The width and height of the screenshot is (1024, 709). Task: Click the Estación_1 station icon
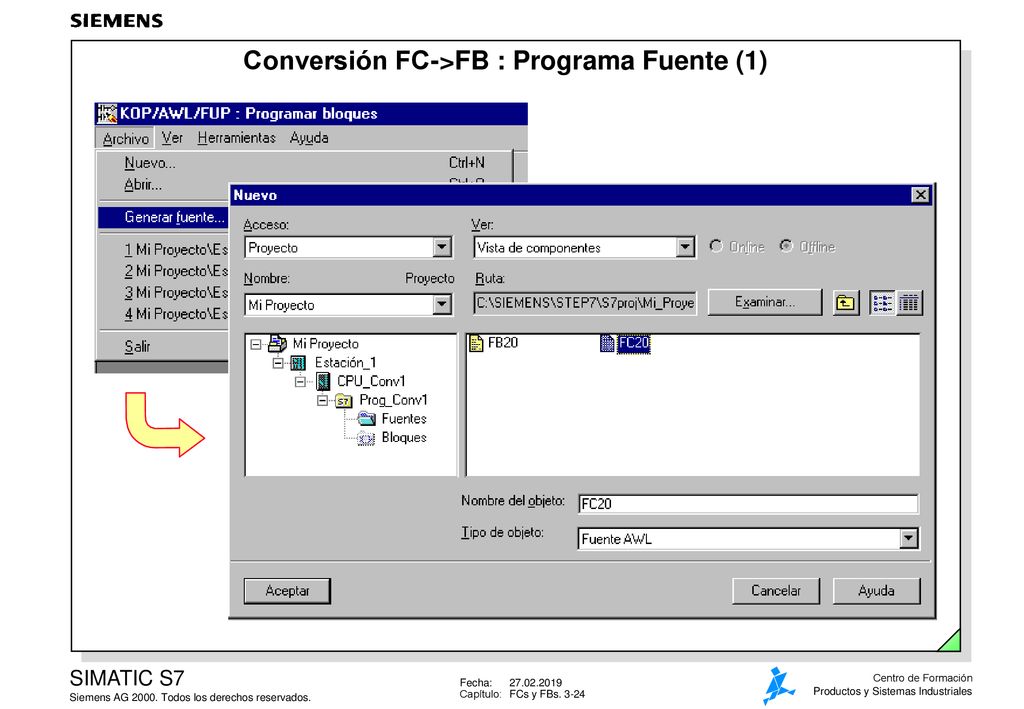[298, 362]
